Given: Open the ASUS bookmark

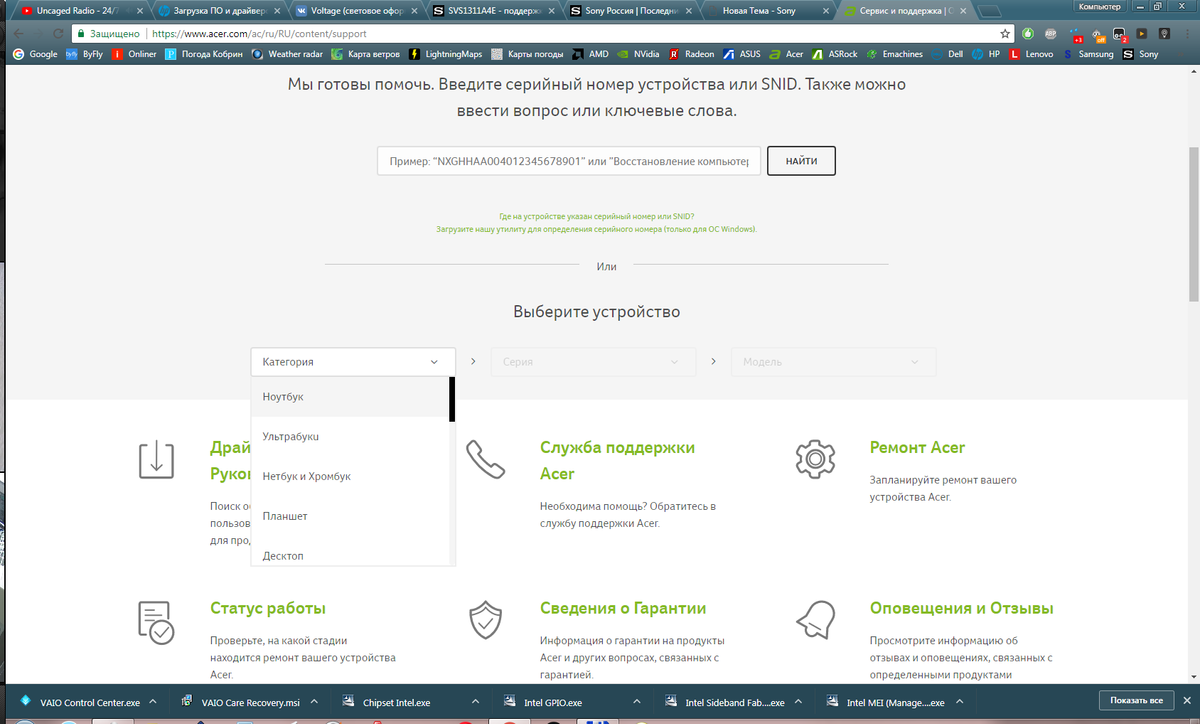Looking at the screenshot, I should pos(742,54).
